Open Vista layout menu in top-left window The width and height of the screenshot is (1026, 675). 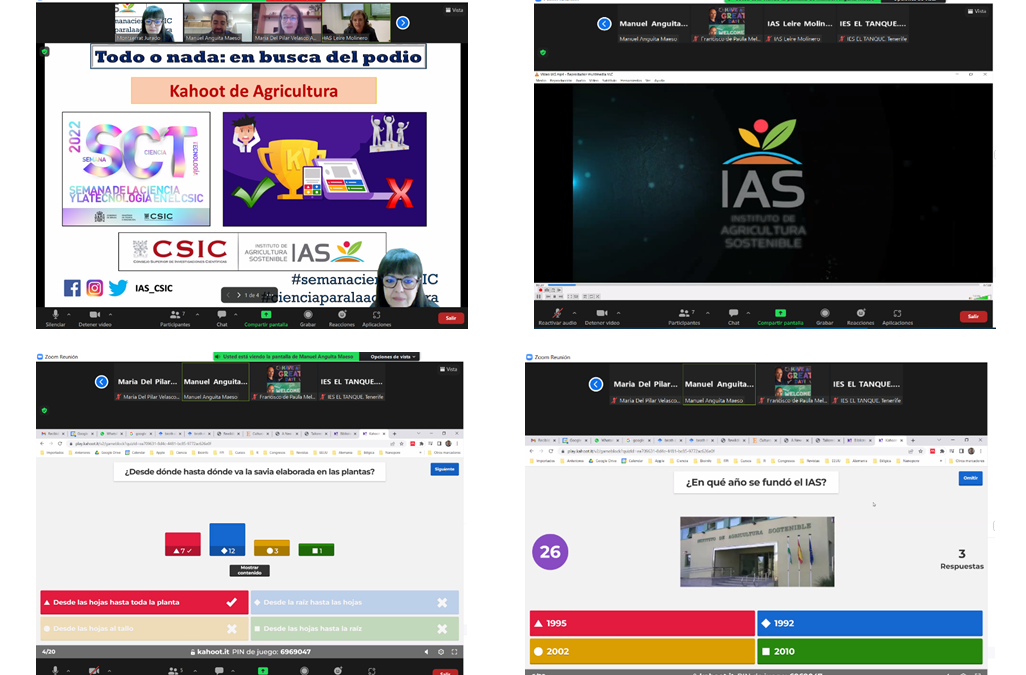pos(454,10)
